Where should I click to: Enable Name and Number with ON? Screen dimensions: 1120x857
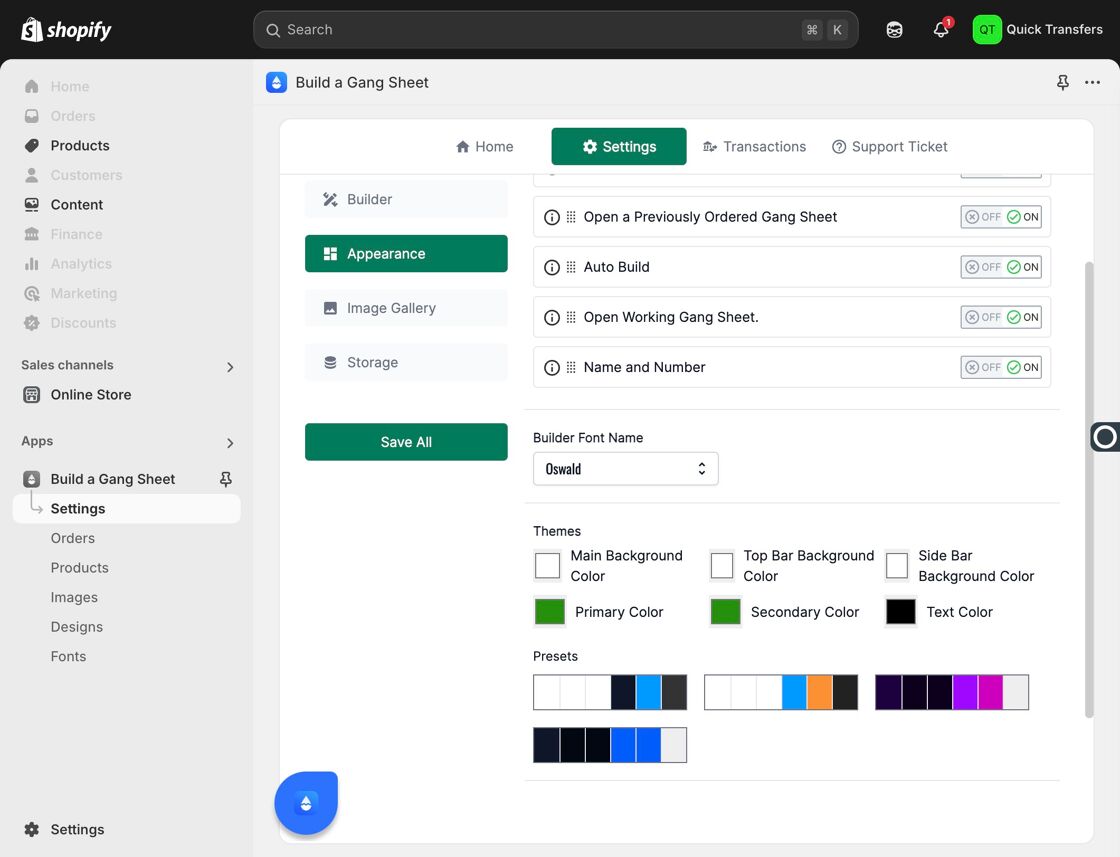(x=1023, y=367)
